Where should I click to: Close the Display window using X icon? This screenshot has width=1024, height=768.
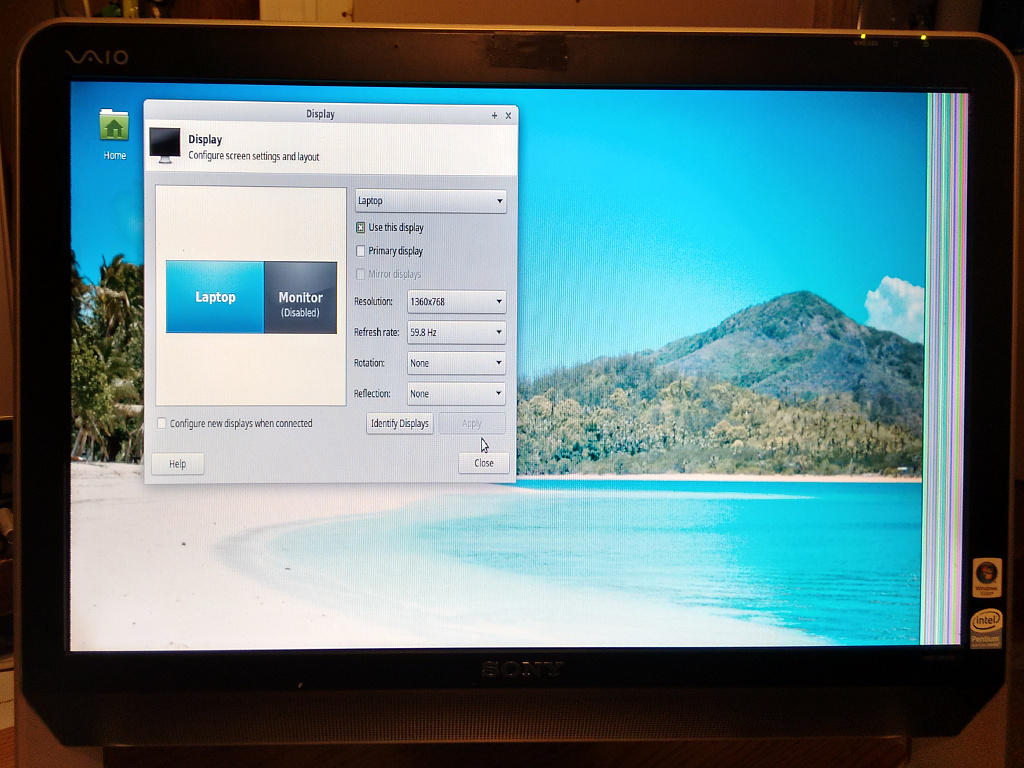coord(508,116)
